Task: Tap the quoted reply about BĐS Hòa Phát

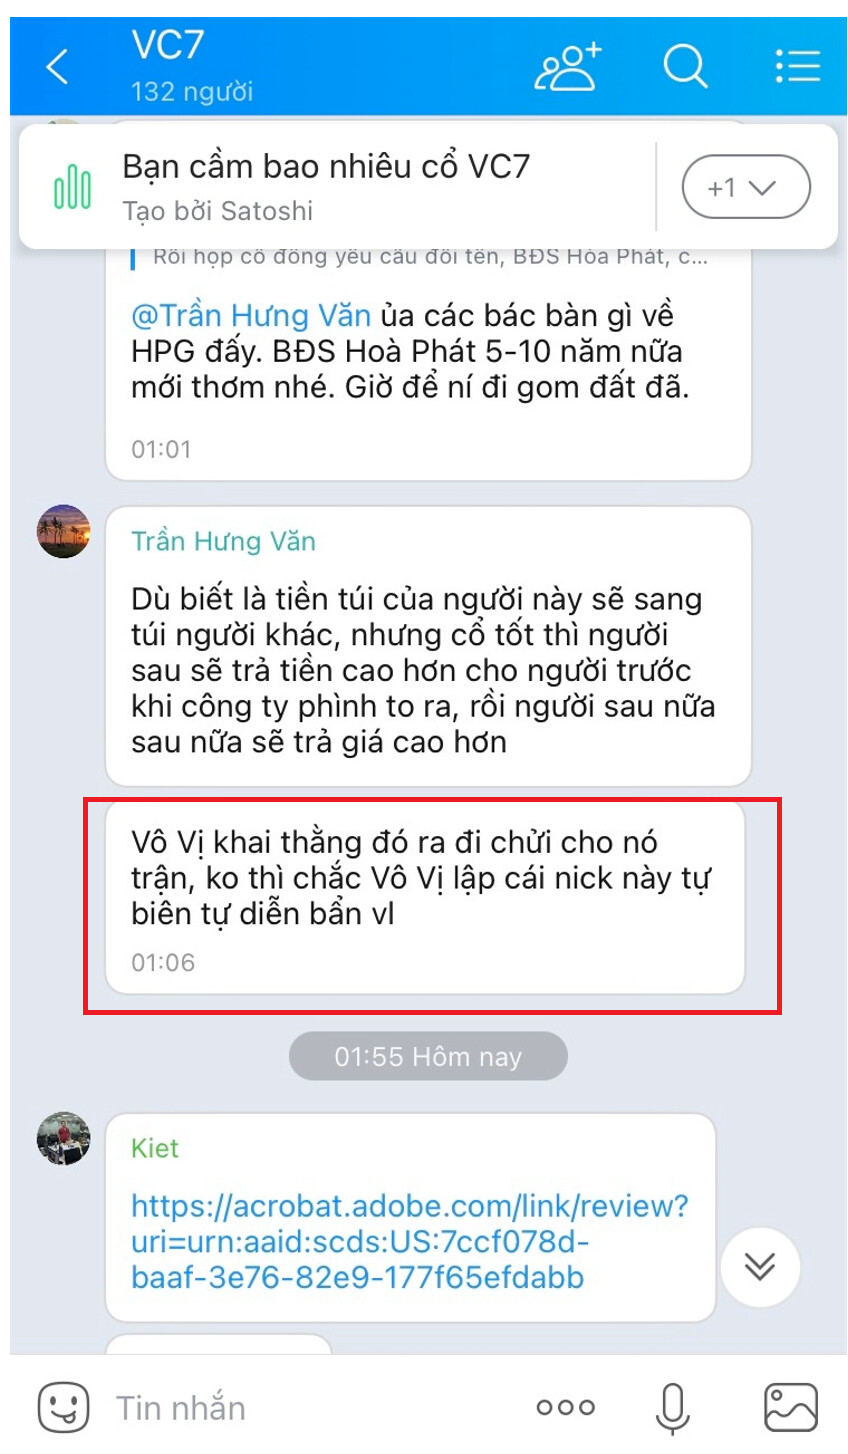Action: click(x=430, y=257)
